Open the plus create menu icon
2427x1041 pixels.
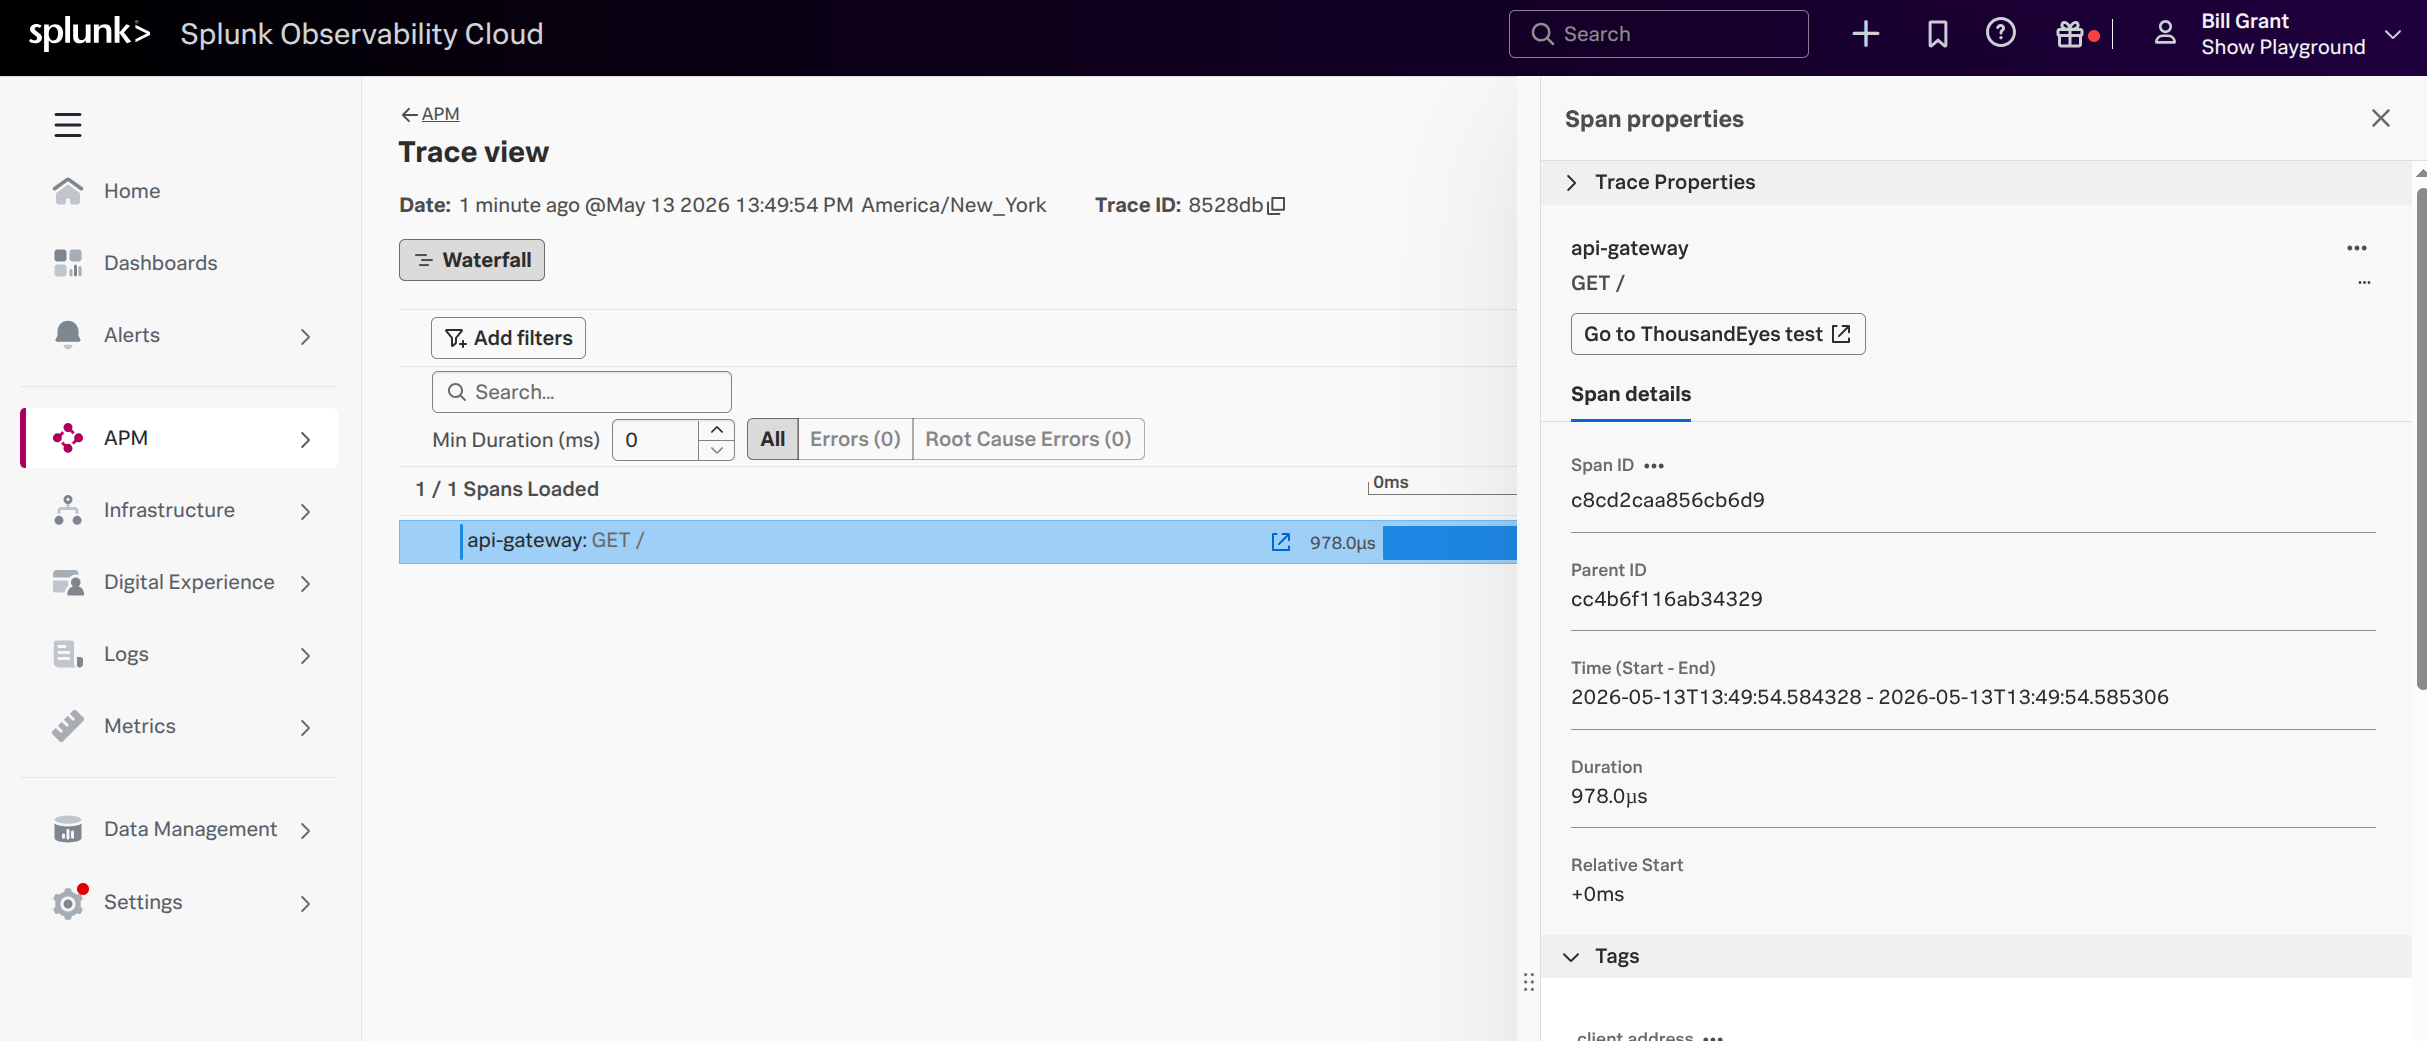(x=1866, y=34)
